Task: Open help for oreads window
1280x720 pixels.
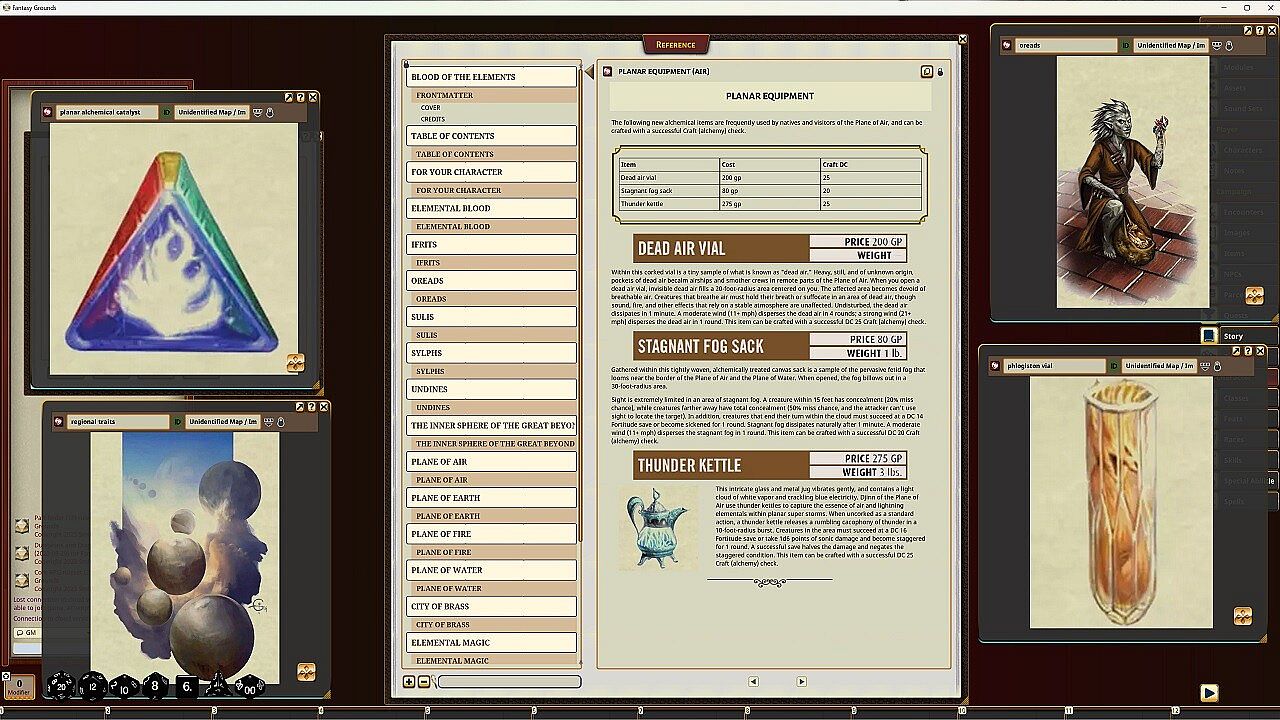Action: click(x=1260, y=30)
